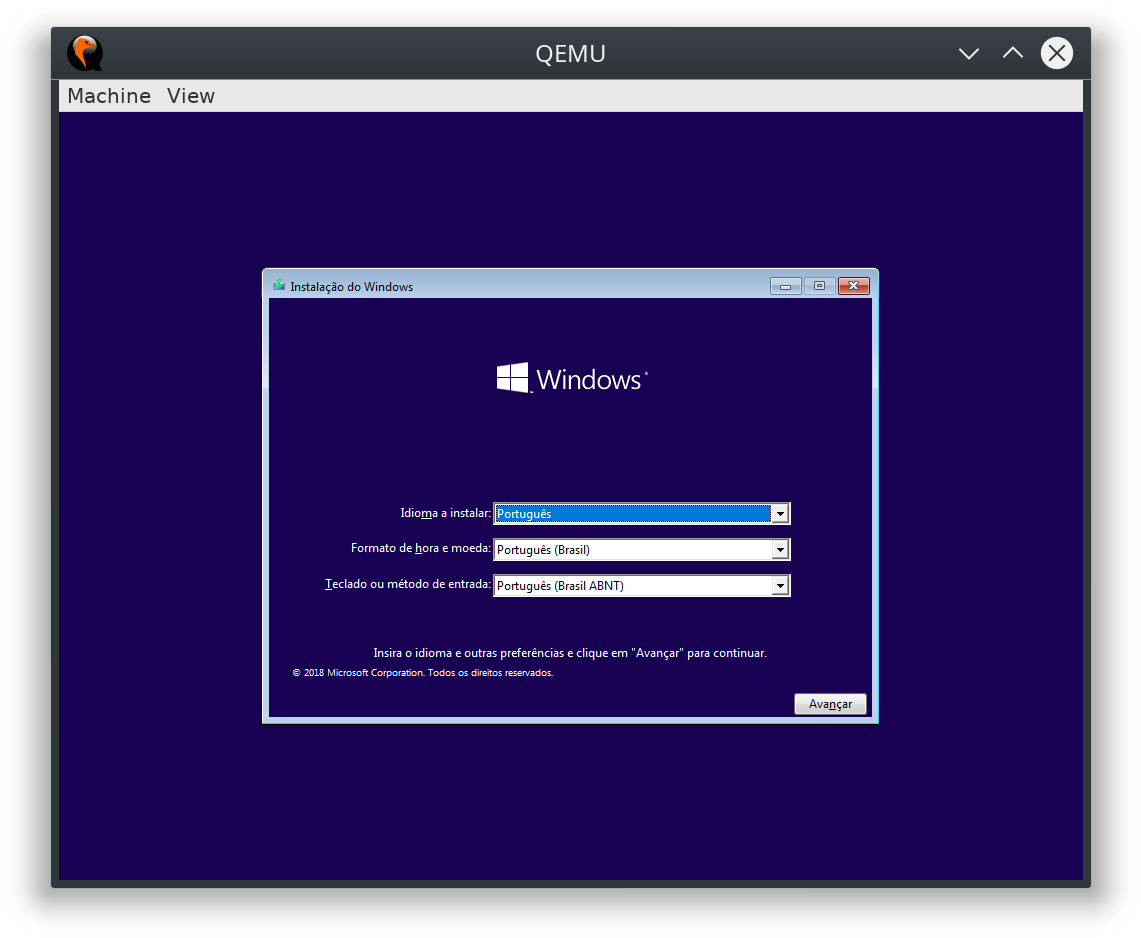Open the Teclado ou método de entrada arrow
This screenshot has width=1141, height=938.
(780, 586)
